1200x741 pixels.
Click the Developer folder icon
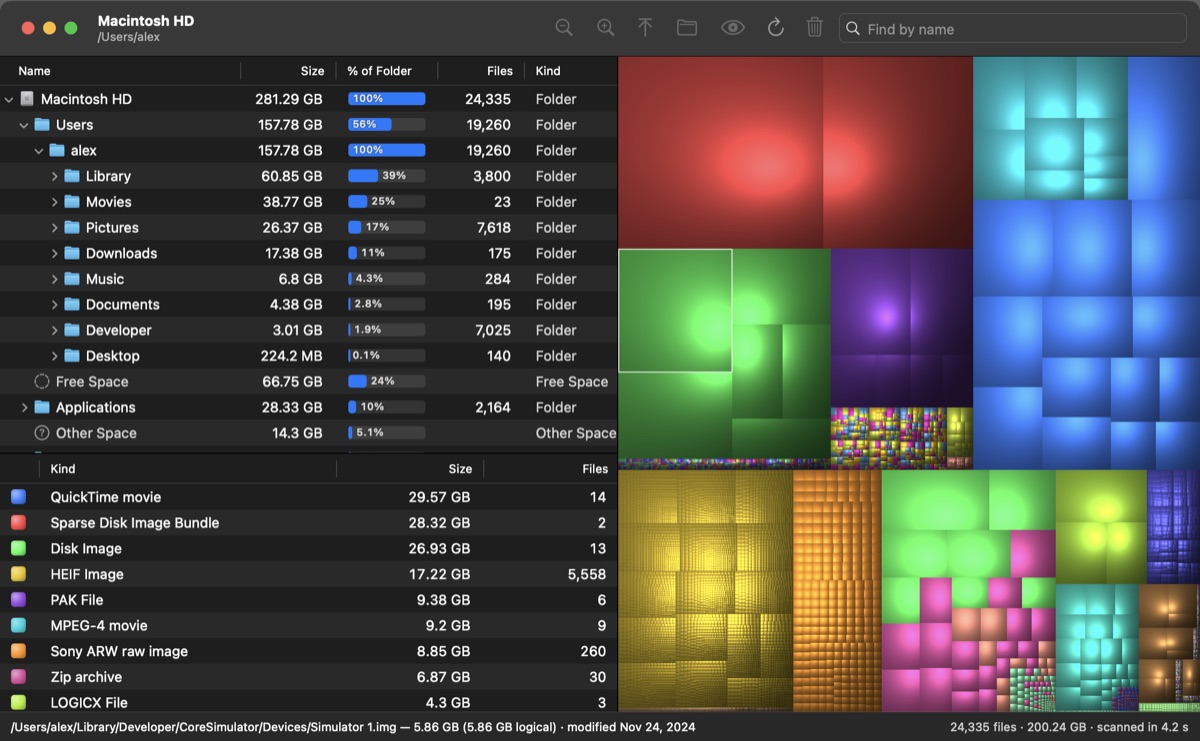click(x=72, y=330)
